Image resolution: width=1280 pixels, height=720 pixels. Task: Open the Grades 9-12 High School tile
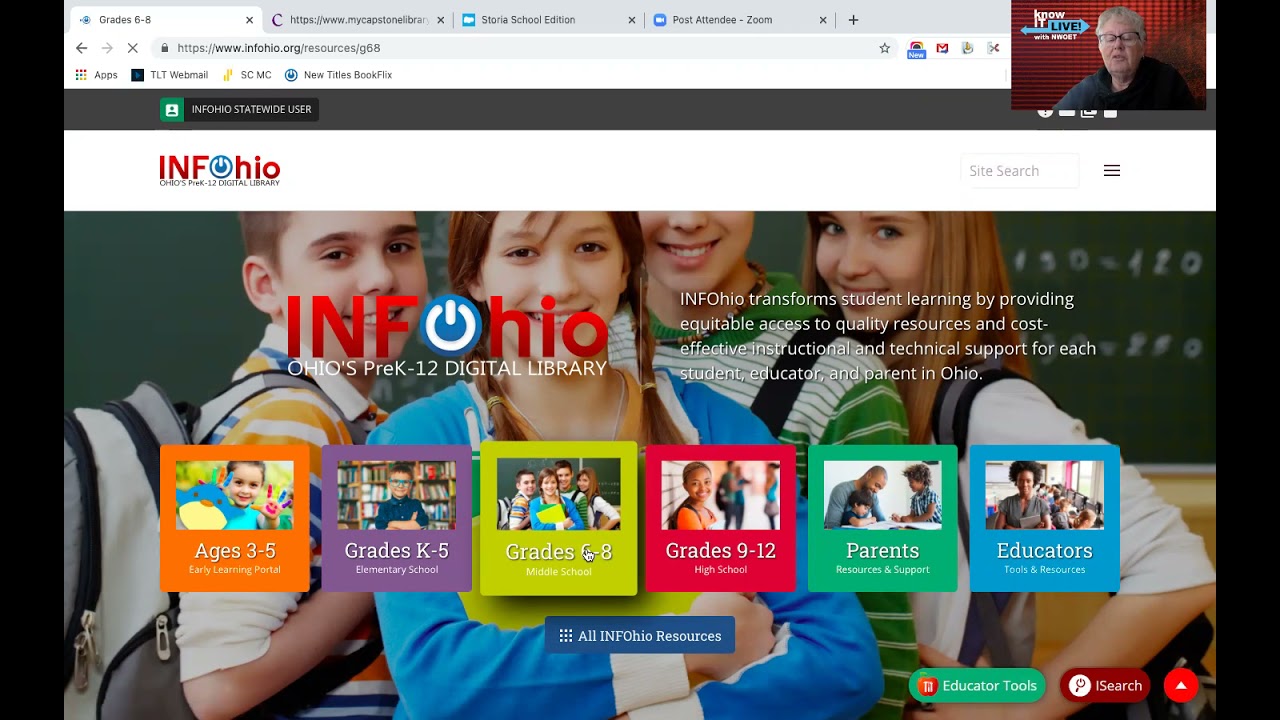pyautogui.click(x=721, y=518)
